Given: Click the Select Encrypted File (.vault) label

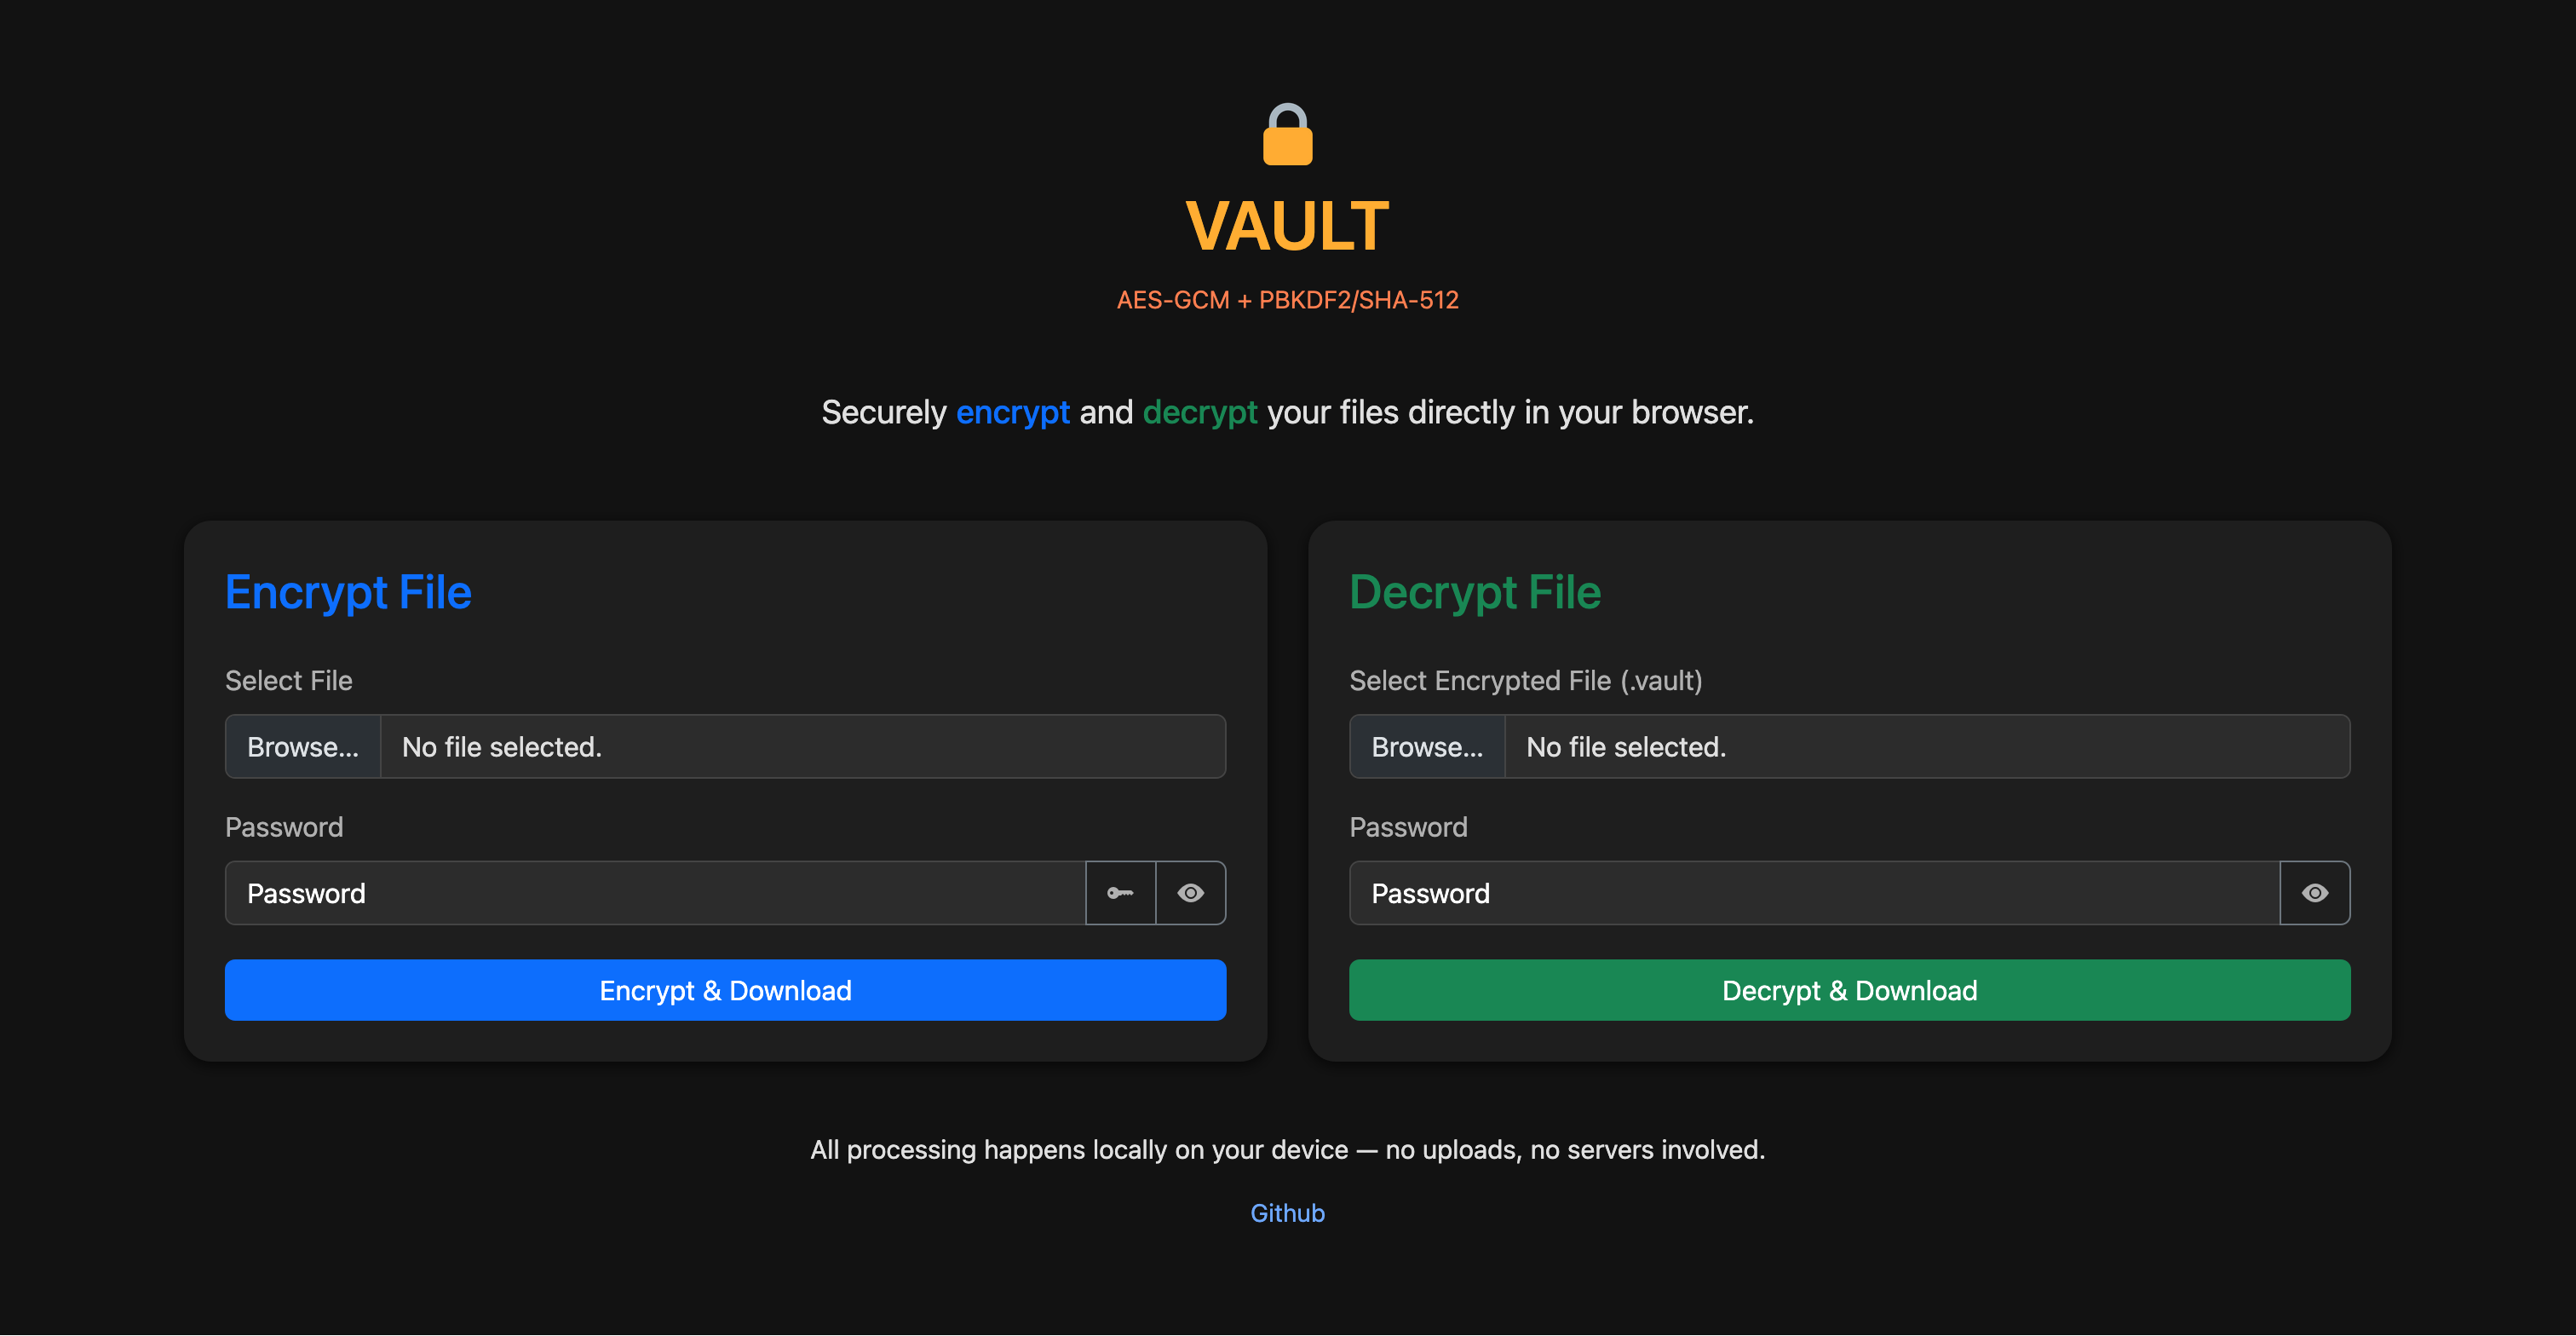Looking at the screenshot, I should [1525, 681].
